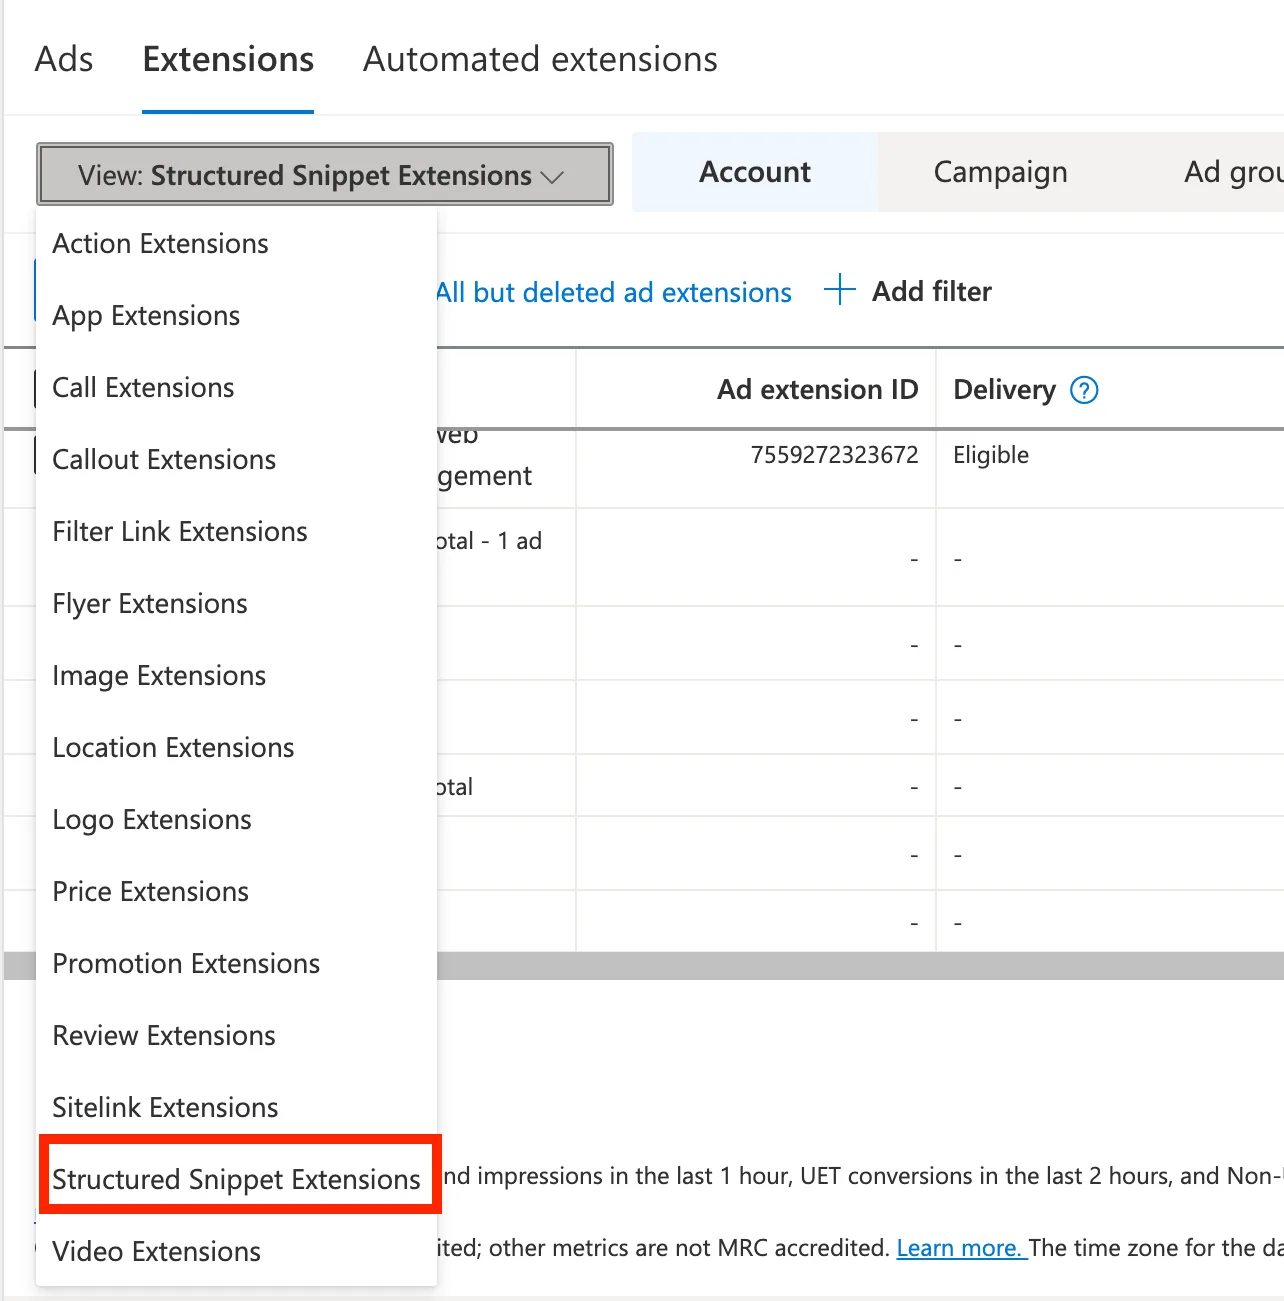Pick Filter Link Extensions option

[x=236, y=531]
